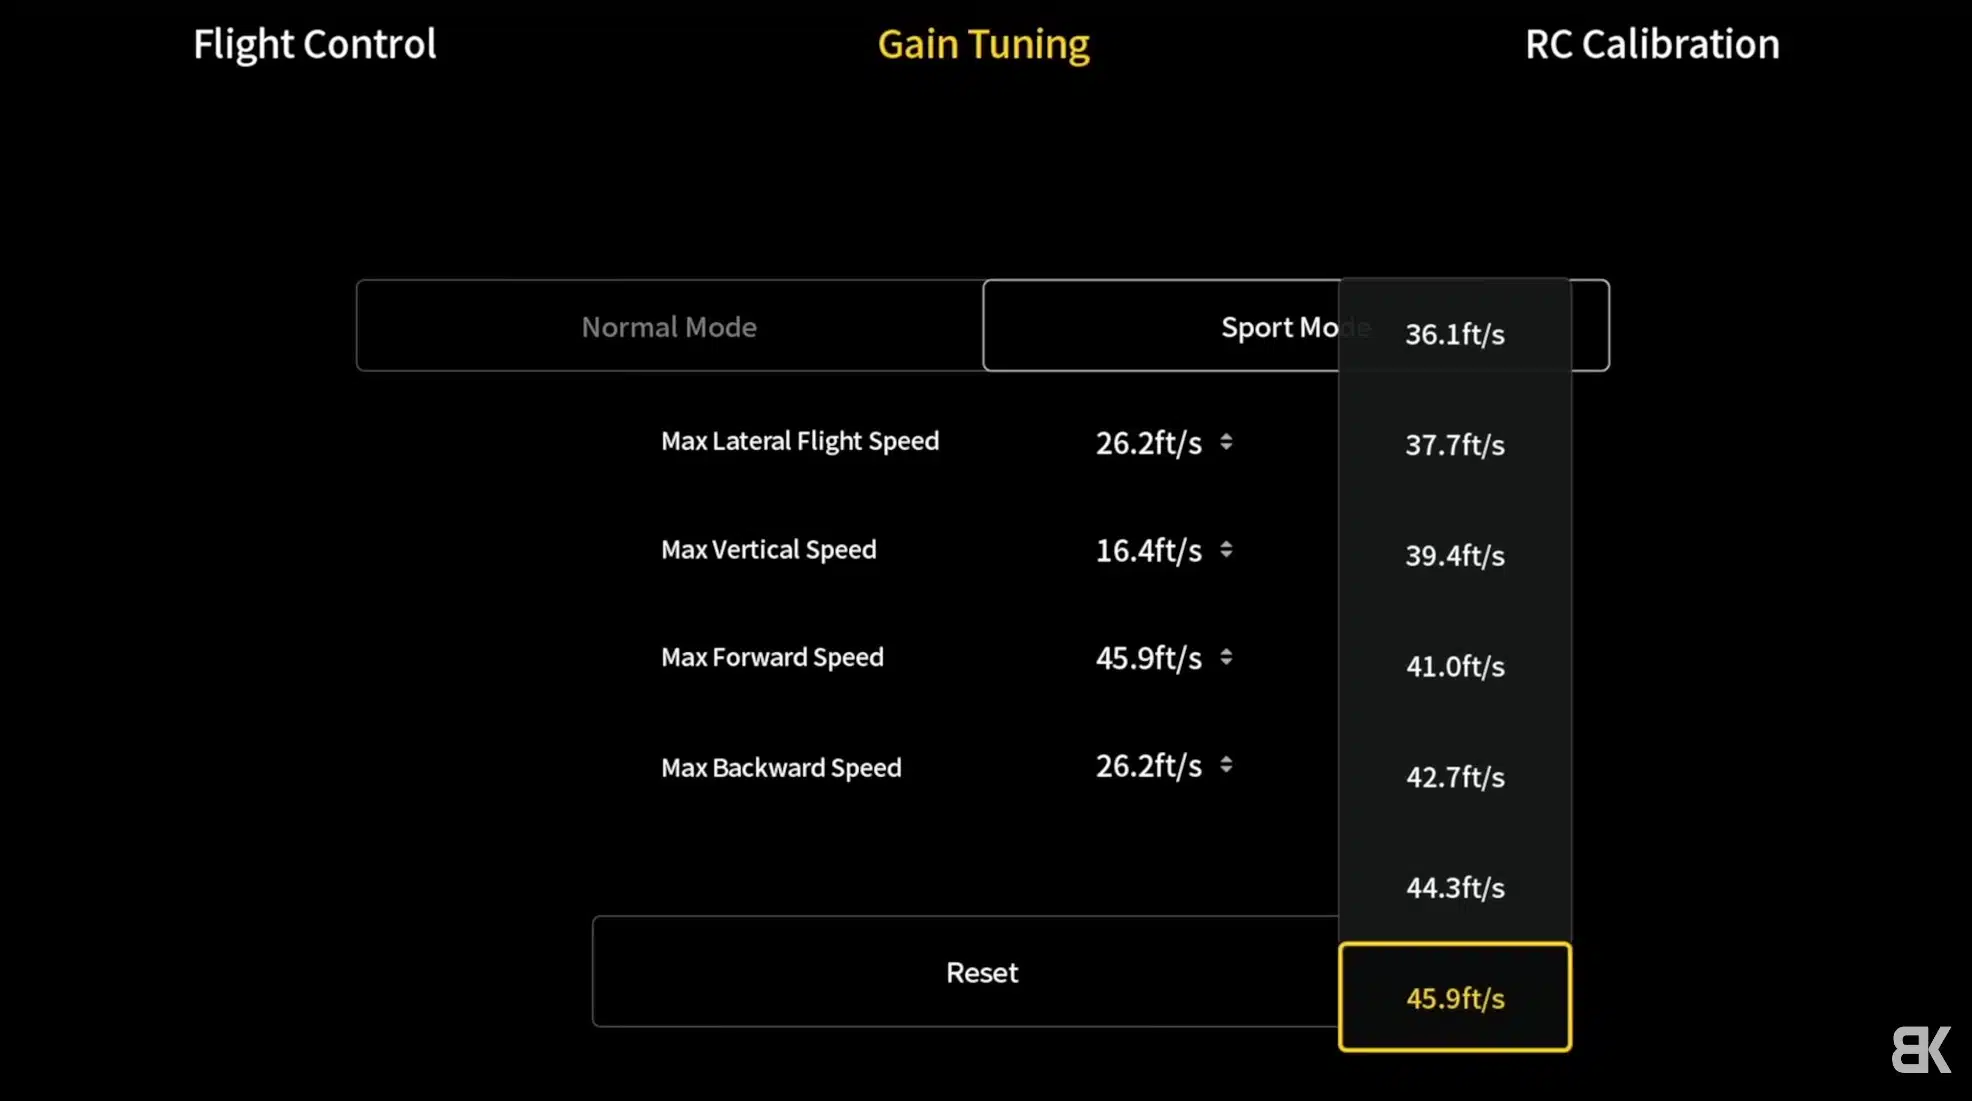The image size is (1972, 1101).
Task: Open the Max Vertical Speed 16.4ft/s value
Action: pos(1149,550)
